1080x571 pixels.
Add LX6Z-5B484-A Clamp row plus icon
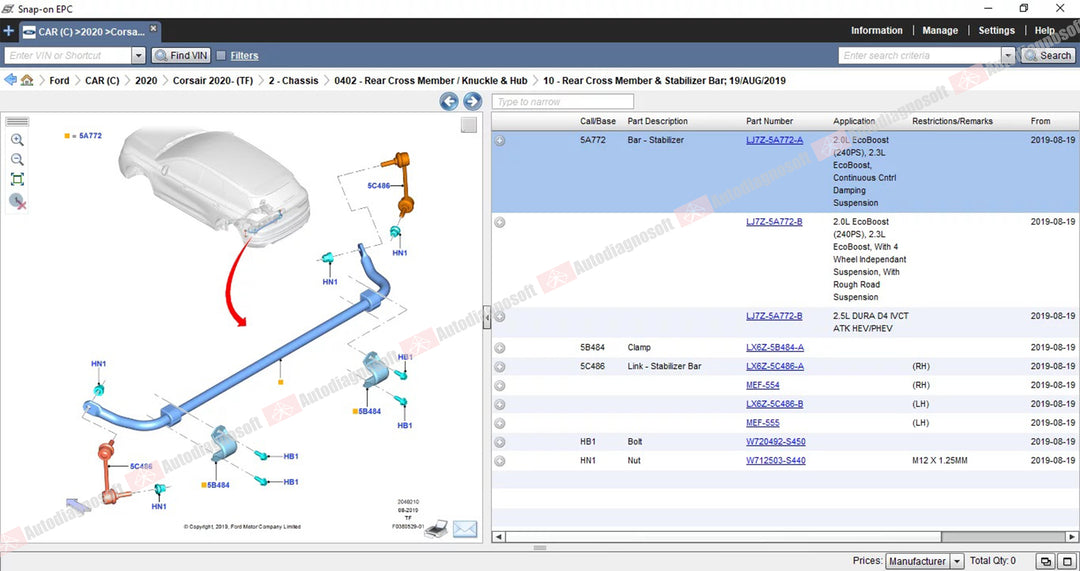pyautogui.click(x=500, y=349)
